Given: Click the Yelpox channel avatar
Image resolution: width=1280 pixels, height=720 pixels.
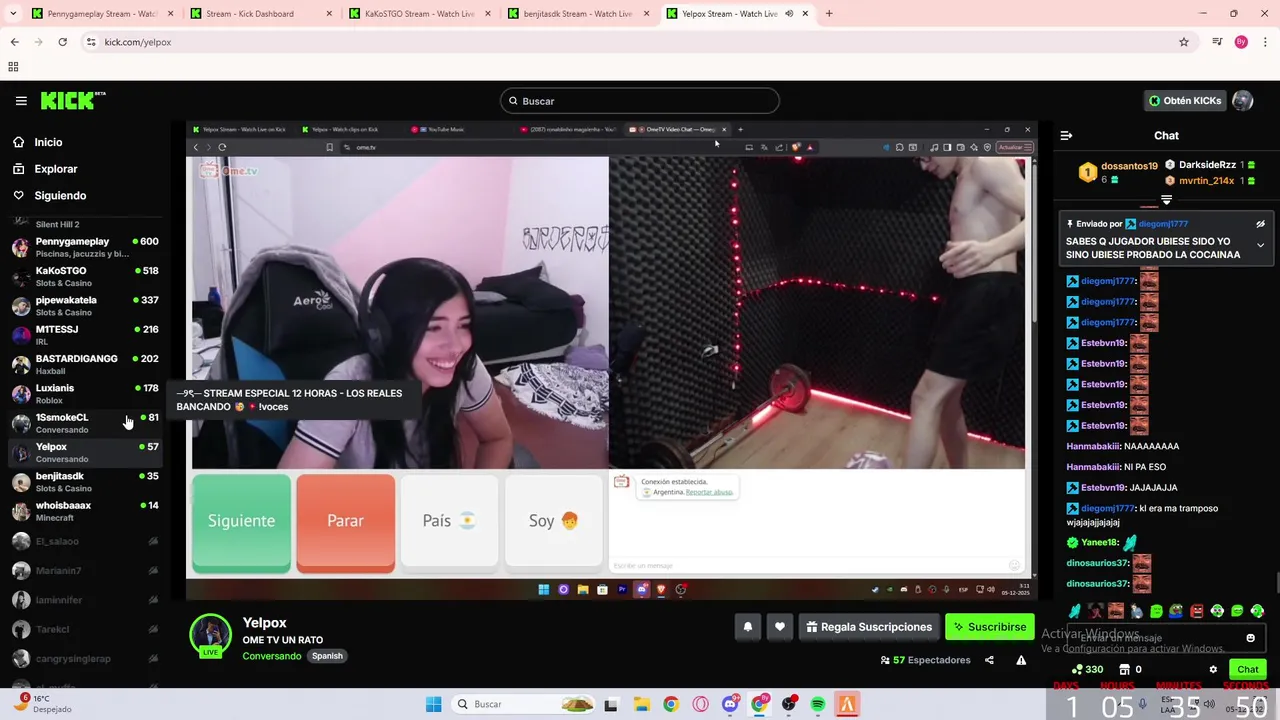Looking at the screenshot, I should pos(211,635).
